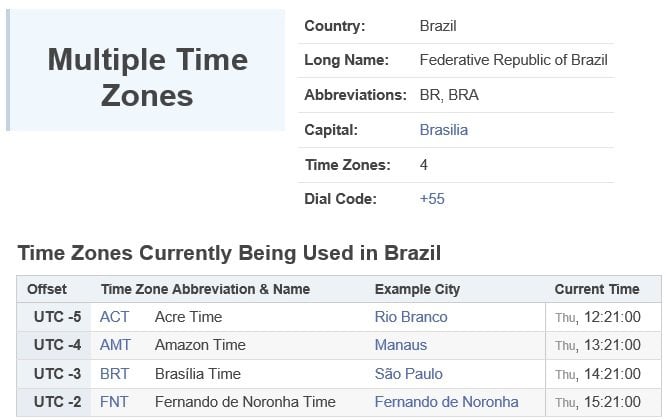Open the AMT time zone abbreviation link

[x=115, y=345]
